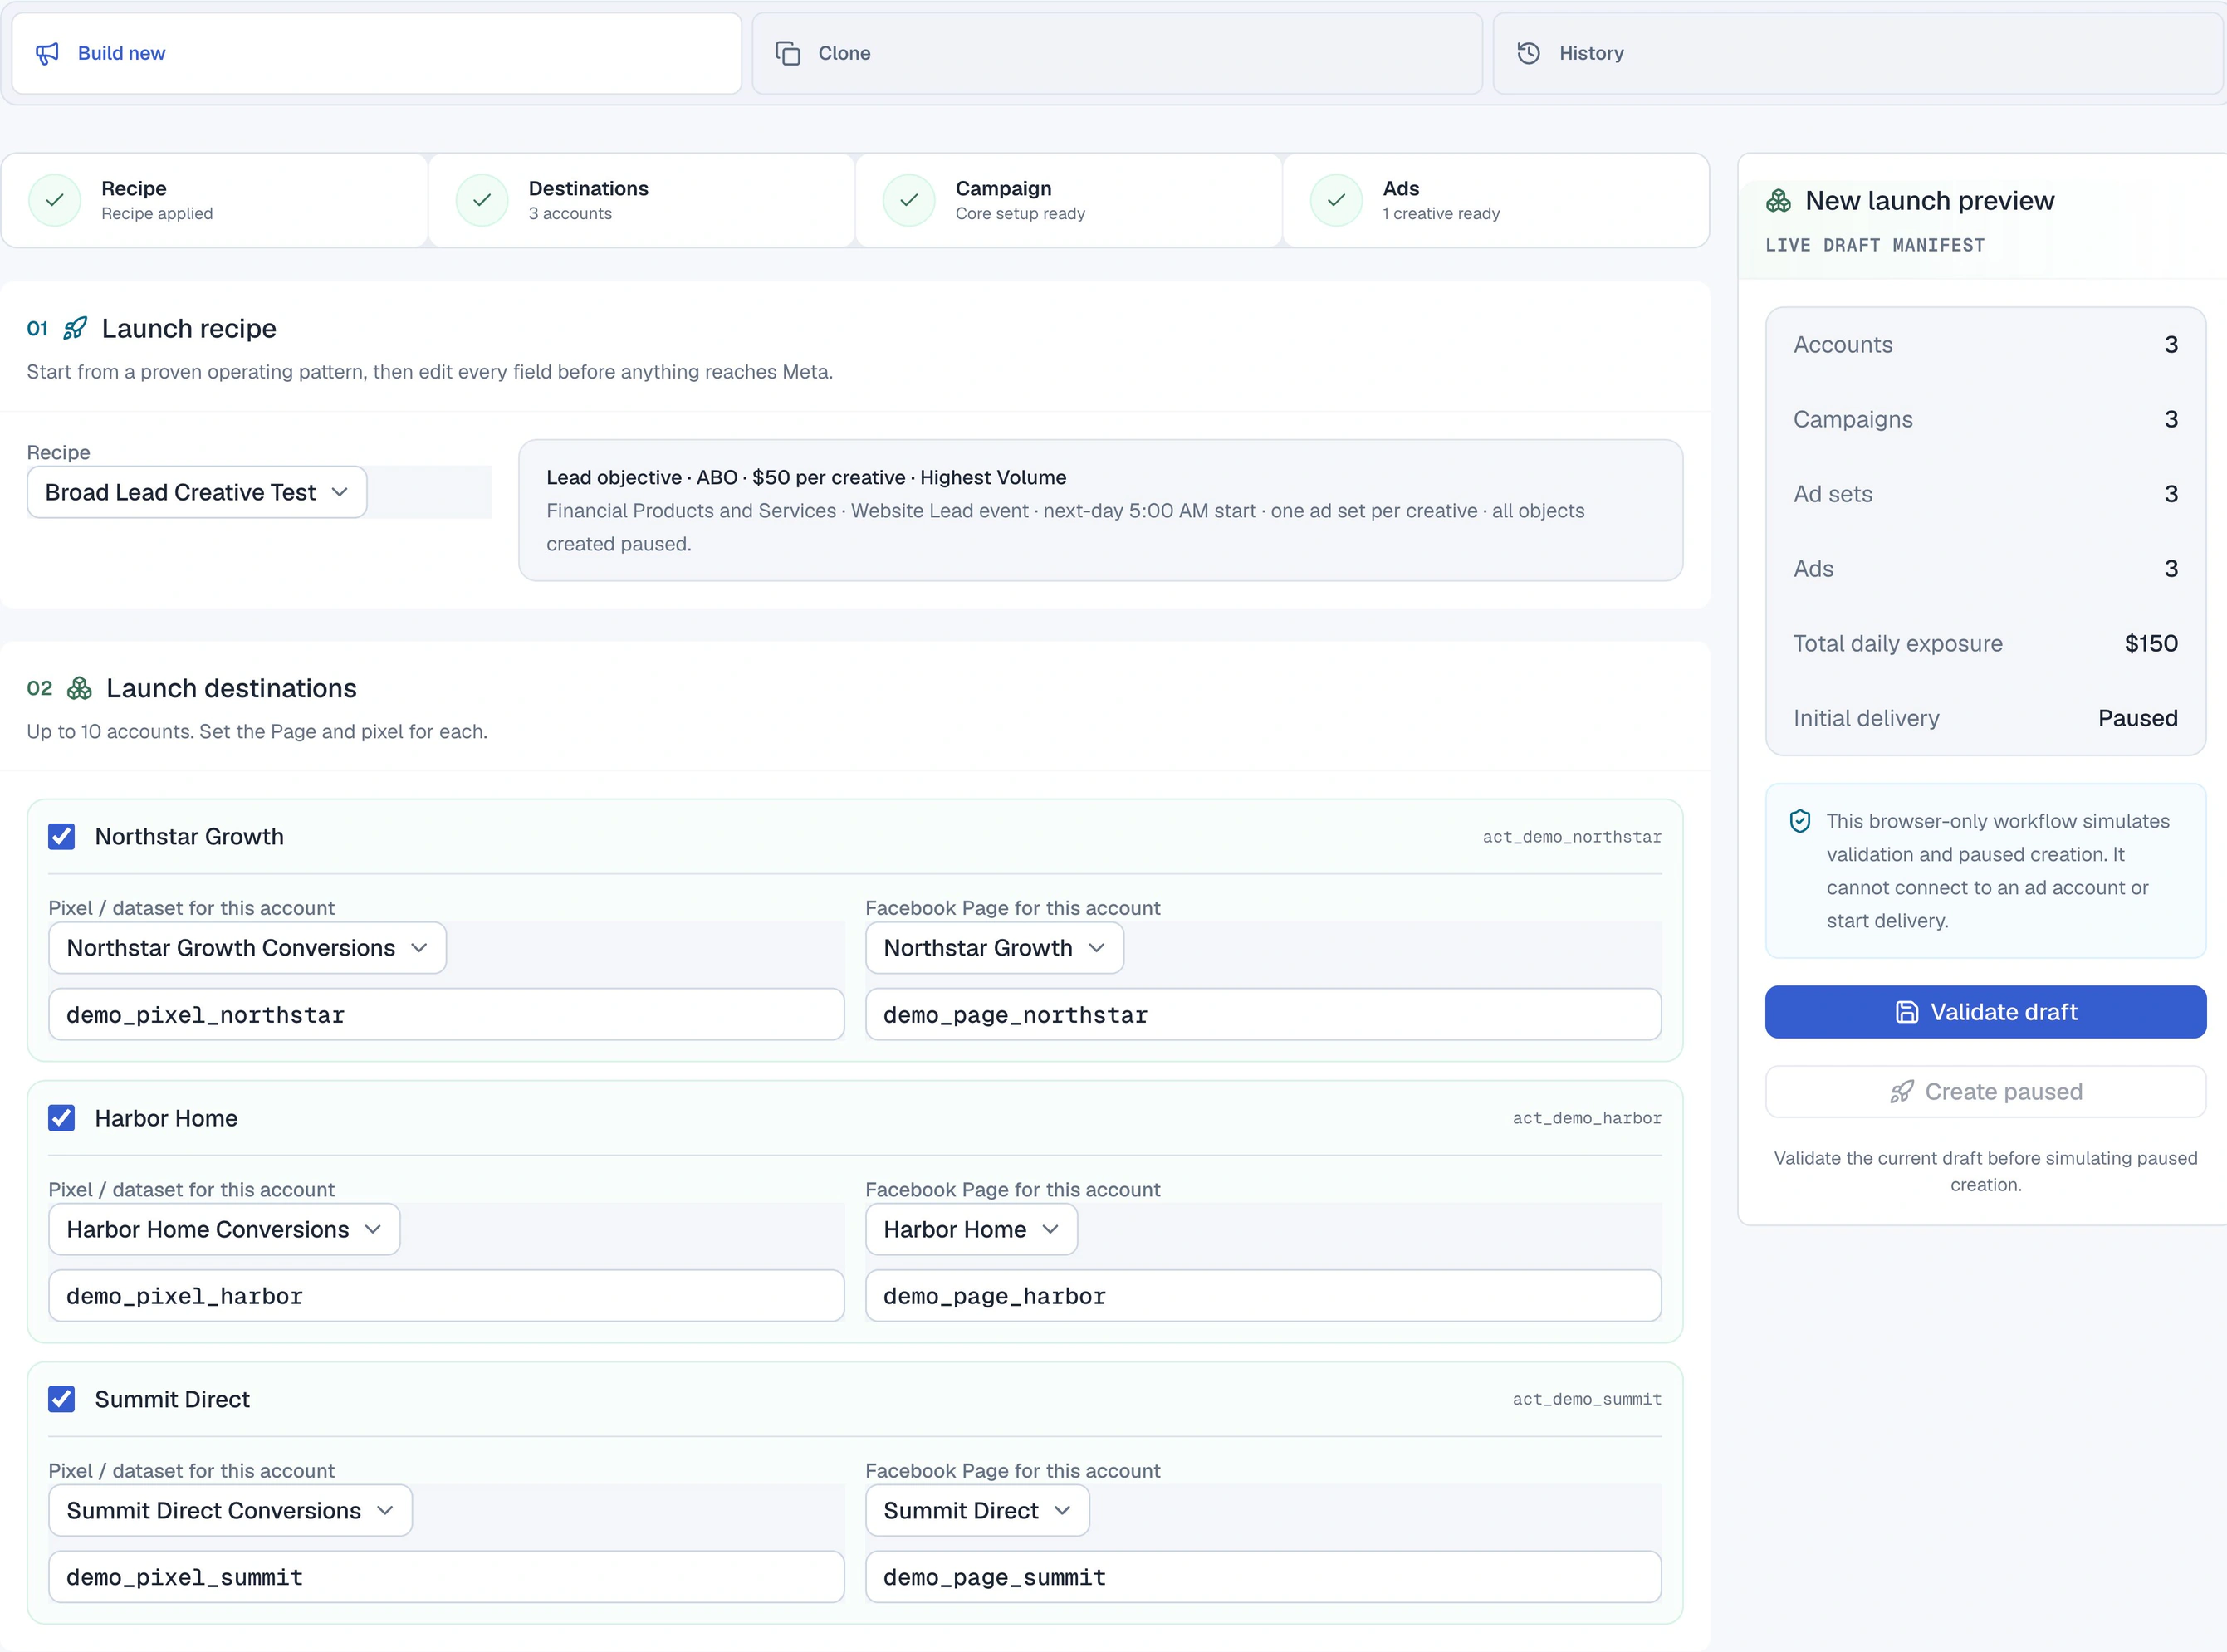
Task: Open the Harbor Home Conversions pixel dropdown
Action: pyautogui.click(x=224, y=1229)
